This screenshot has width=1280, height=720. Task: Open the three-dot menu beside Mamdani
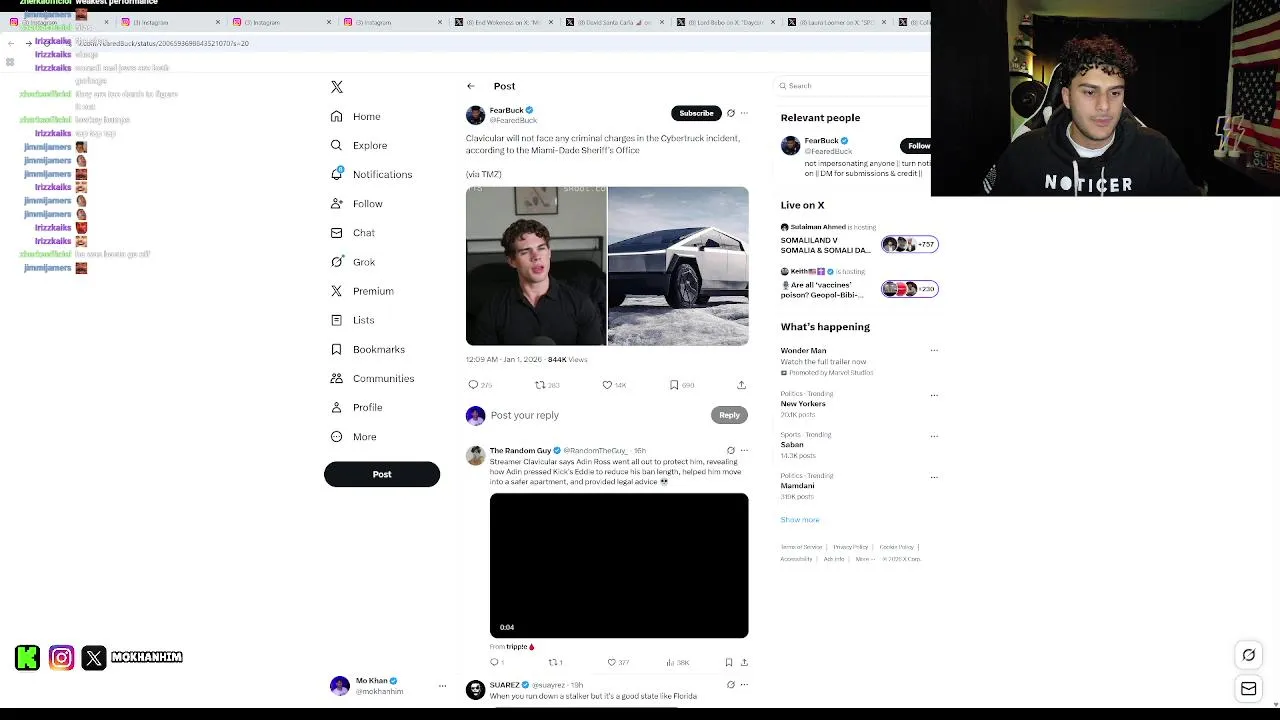934,477
